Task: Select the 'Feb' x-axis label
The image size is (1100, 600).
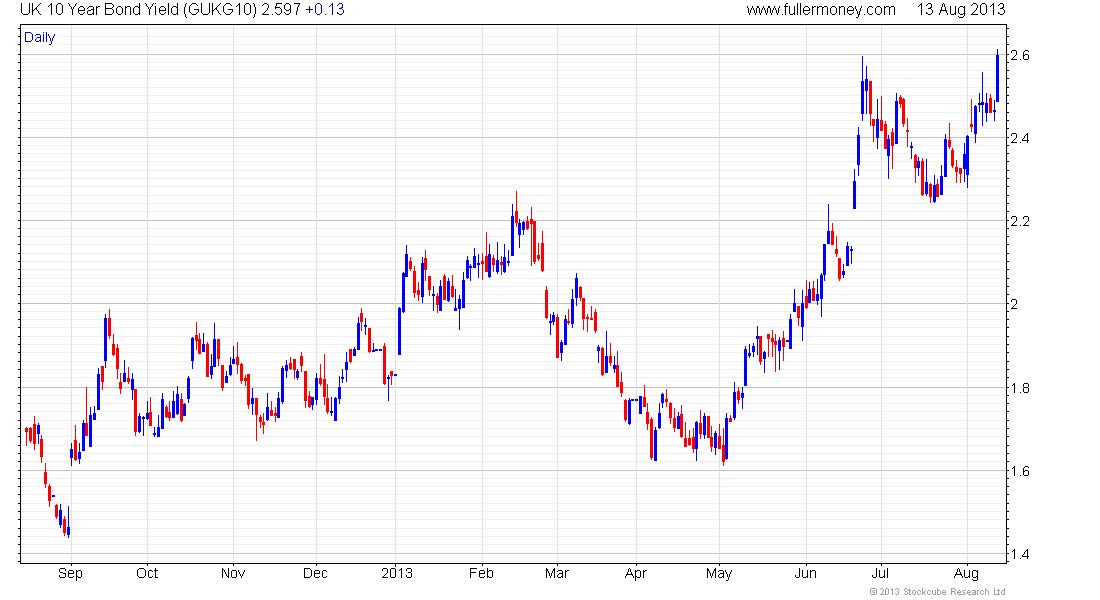Action: click(481, 573)
